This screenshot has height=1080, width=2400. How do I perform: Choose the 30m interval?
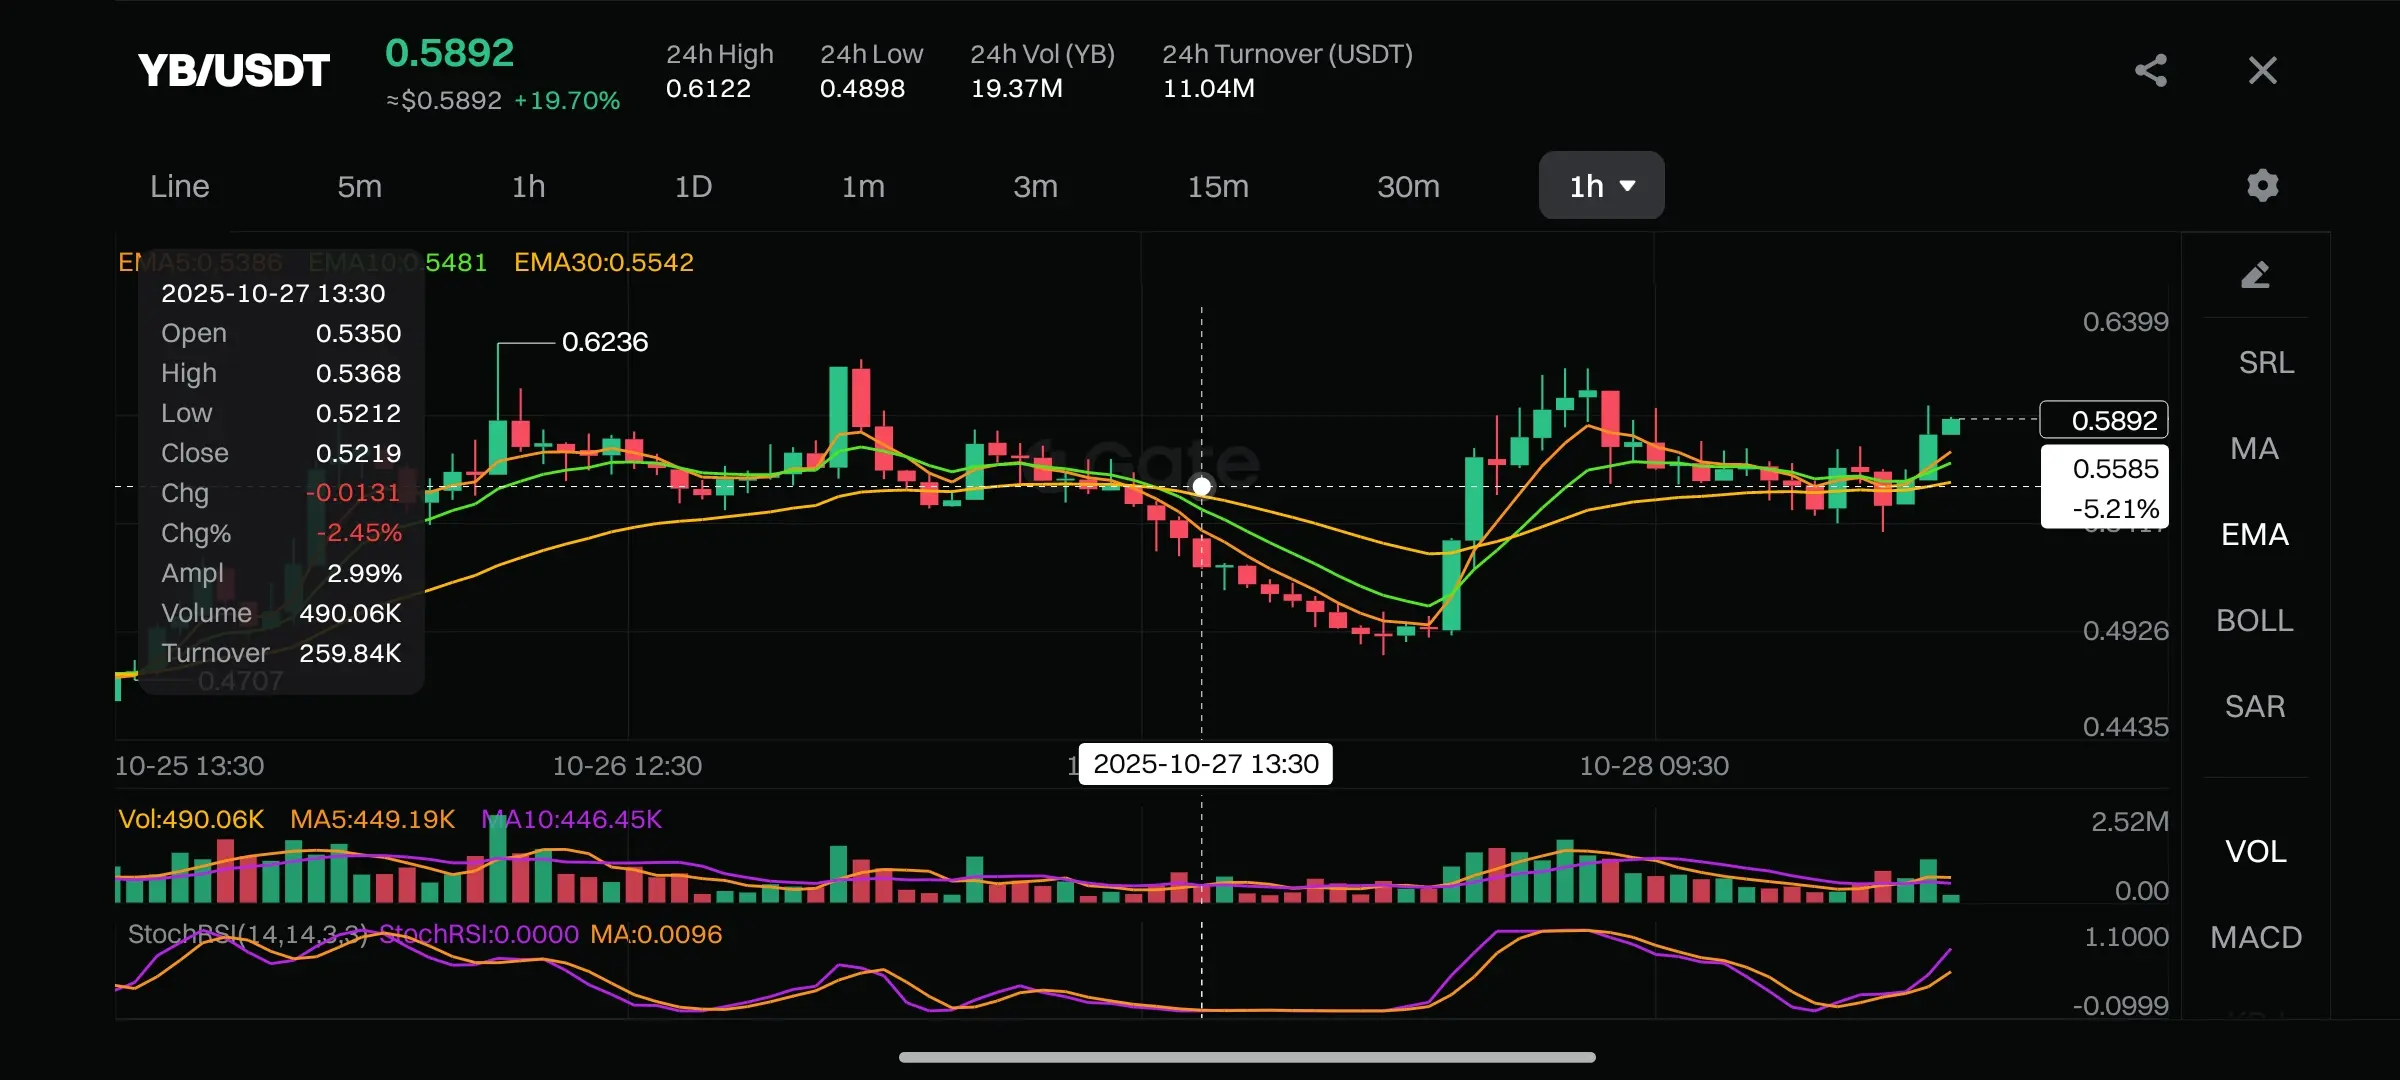[1408, 186]
